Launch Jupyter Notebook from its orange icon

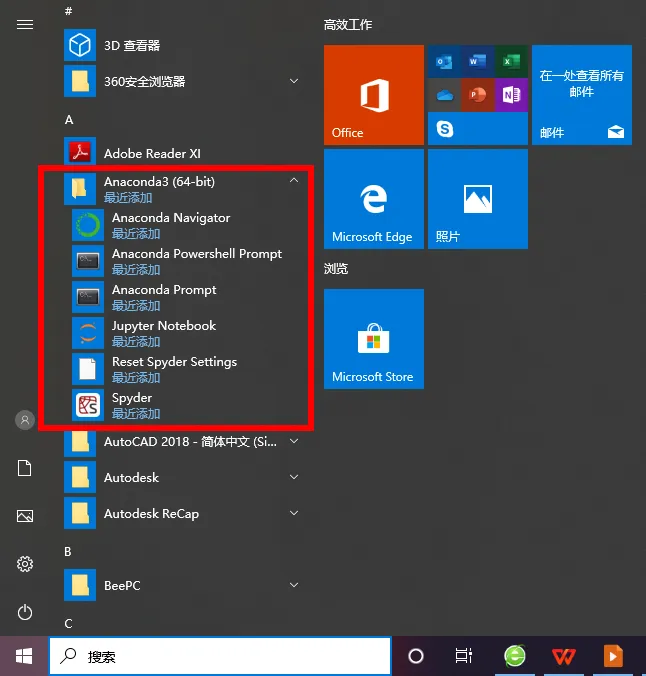click(88, 333)
